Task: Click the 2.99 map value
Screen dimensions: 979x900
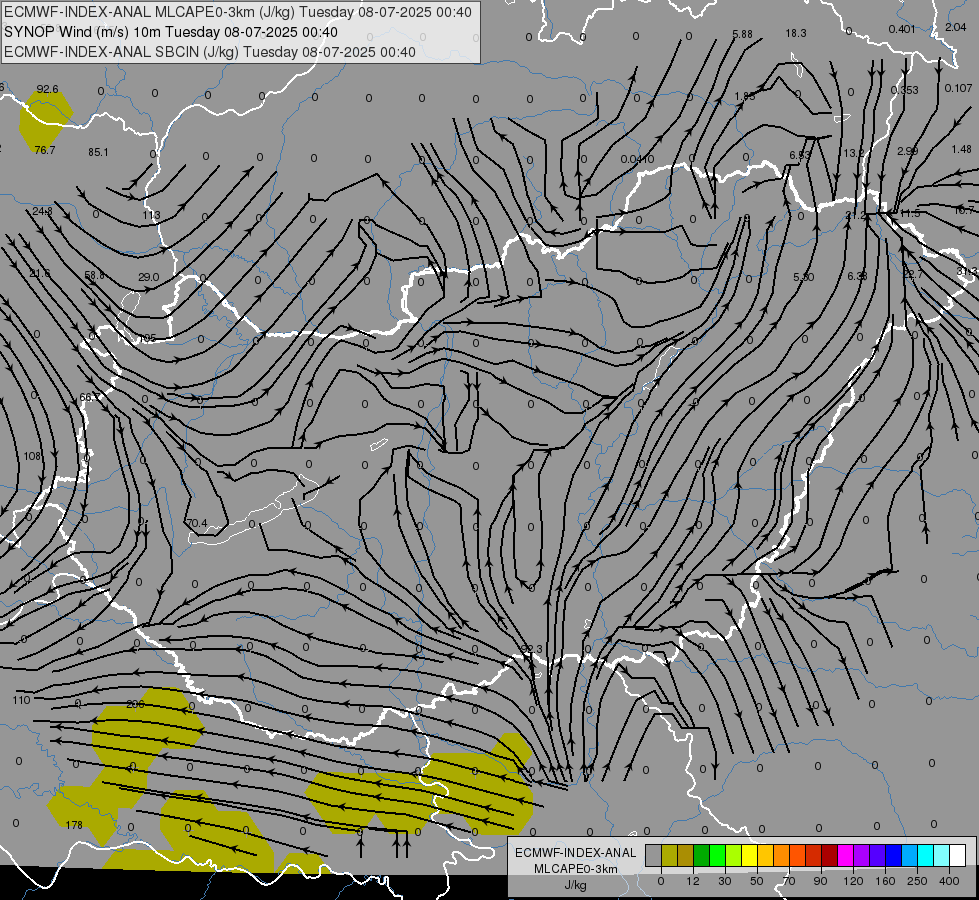Action: pyautogui.click(x=907, y=151)
